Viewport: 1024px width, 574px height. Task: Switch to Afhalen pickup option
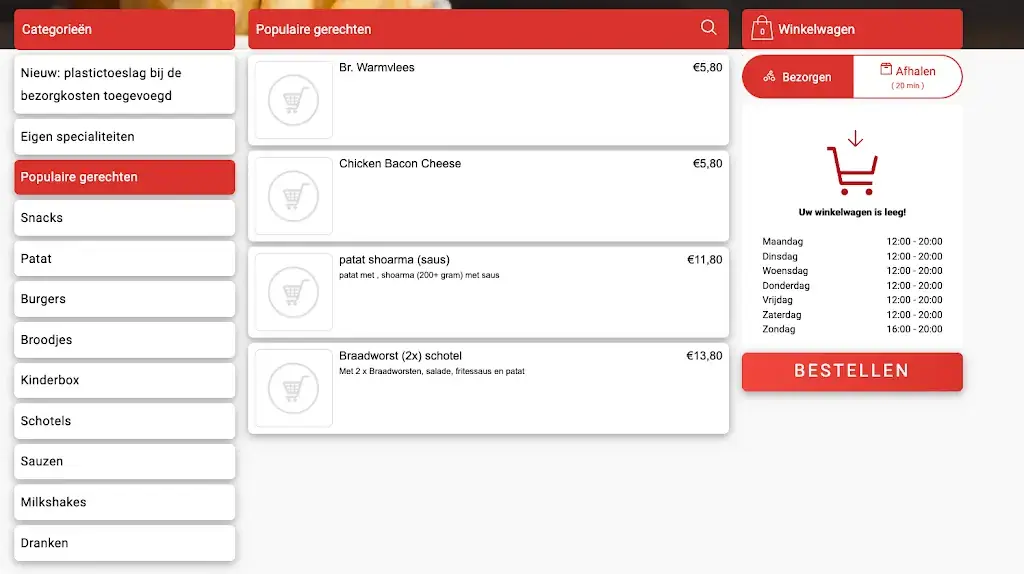point(908,77)
